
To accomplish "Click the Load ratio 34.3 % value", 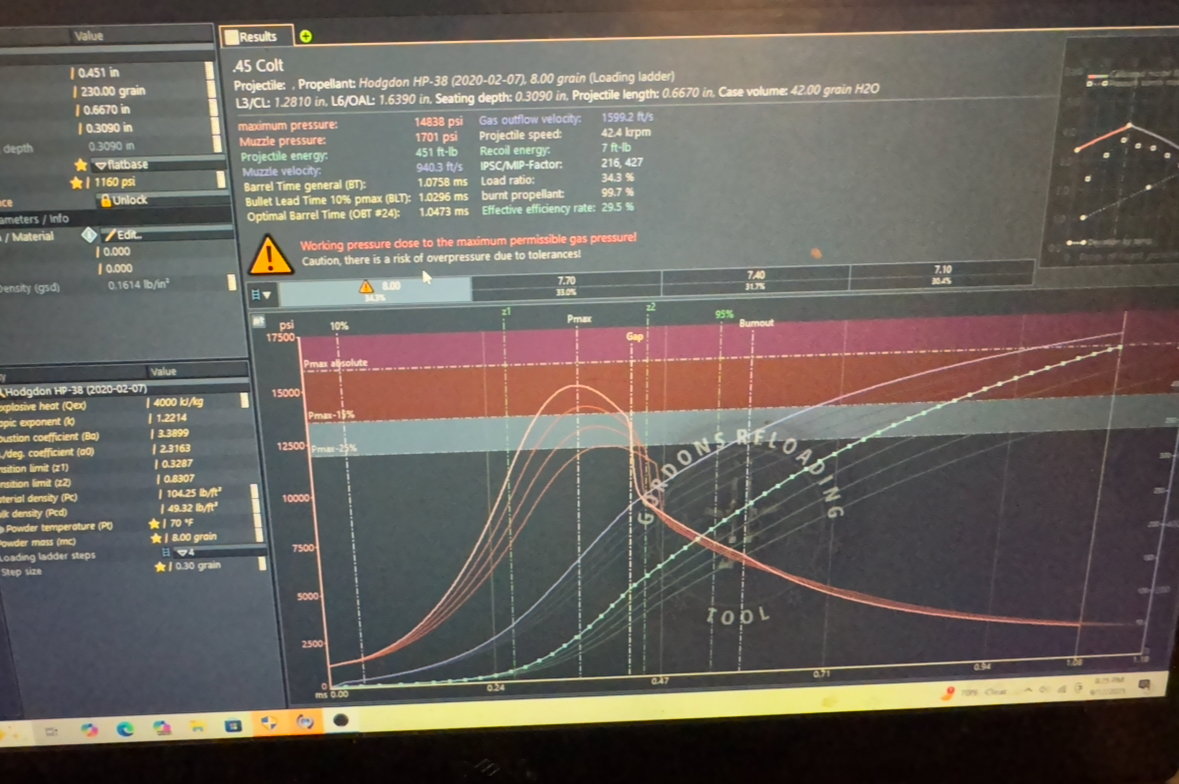I will pyautogui.click(x=617, y=178).
